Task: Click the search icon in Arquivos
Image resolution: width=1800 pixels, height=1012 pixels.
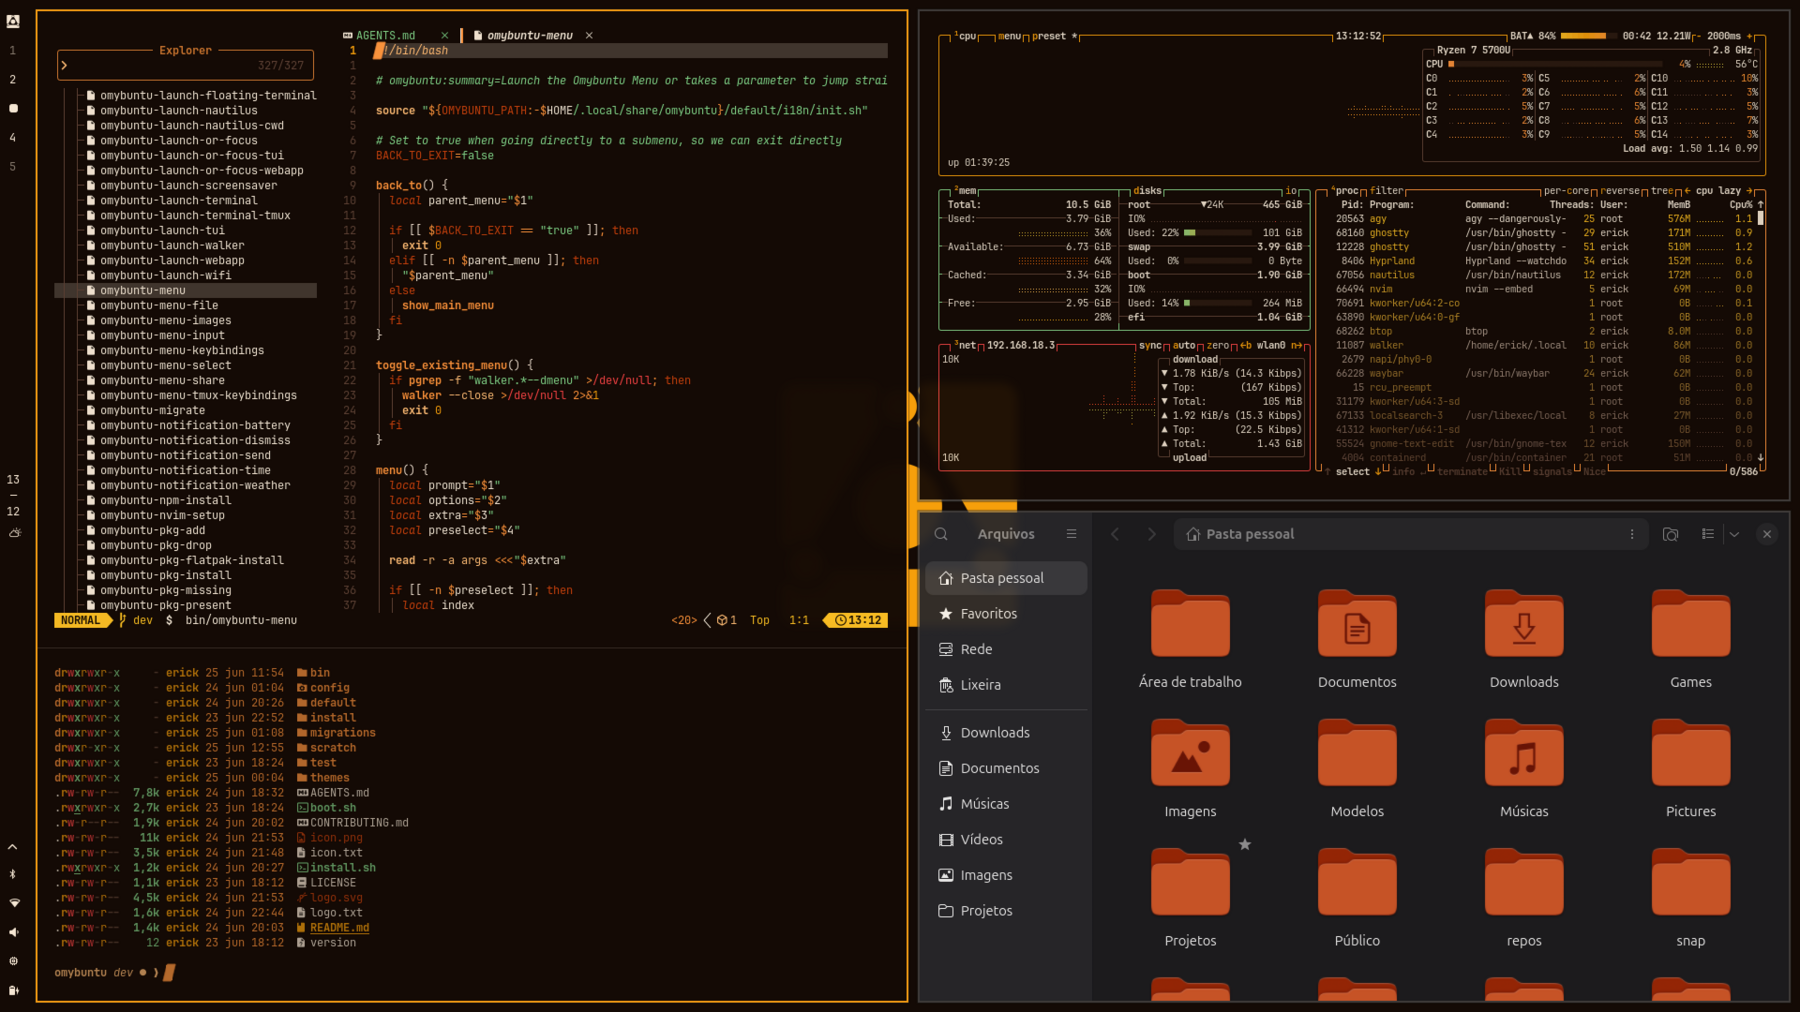Action: click(941, 534)
